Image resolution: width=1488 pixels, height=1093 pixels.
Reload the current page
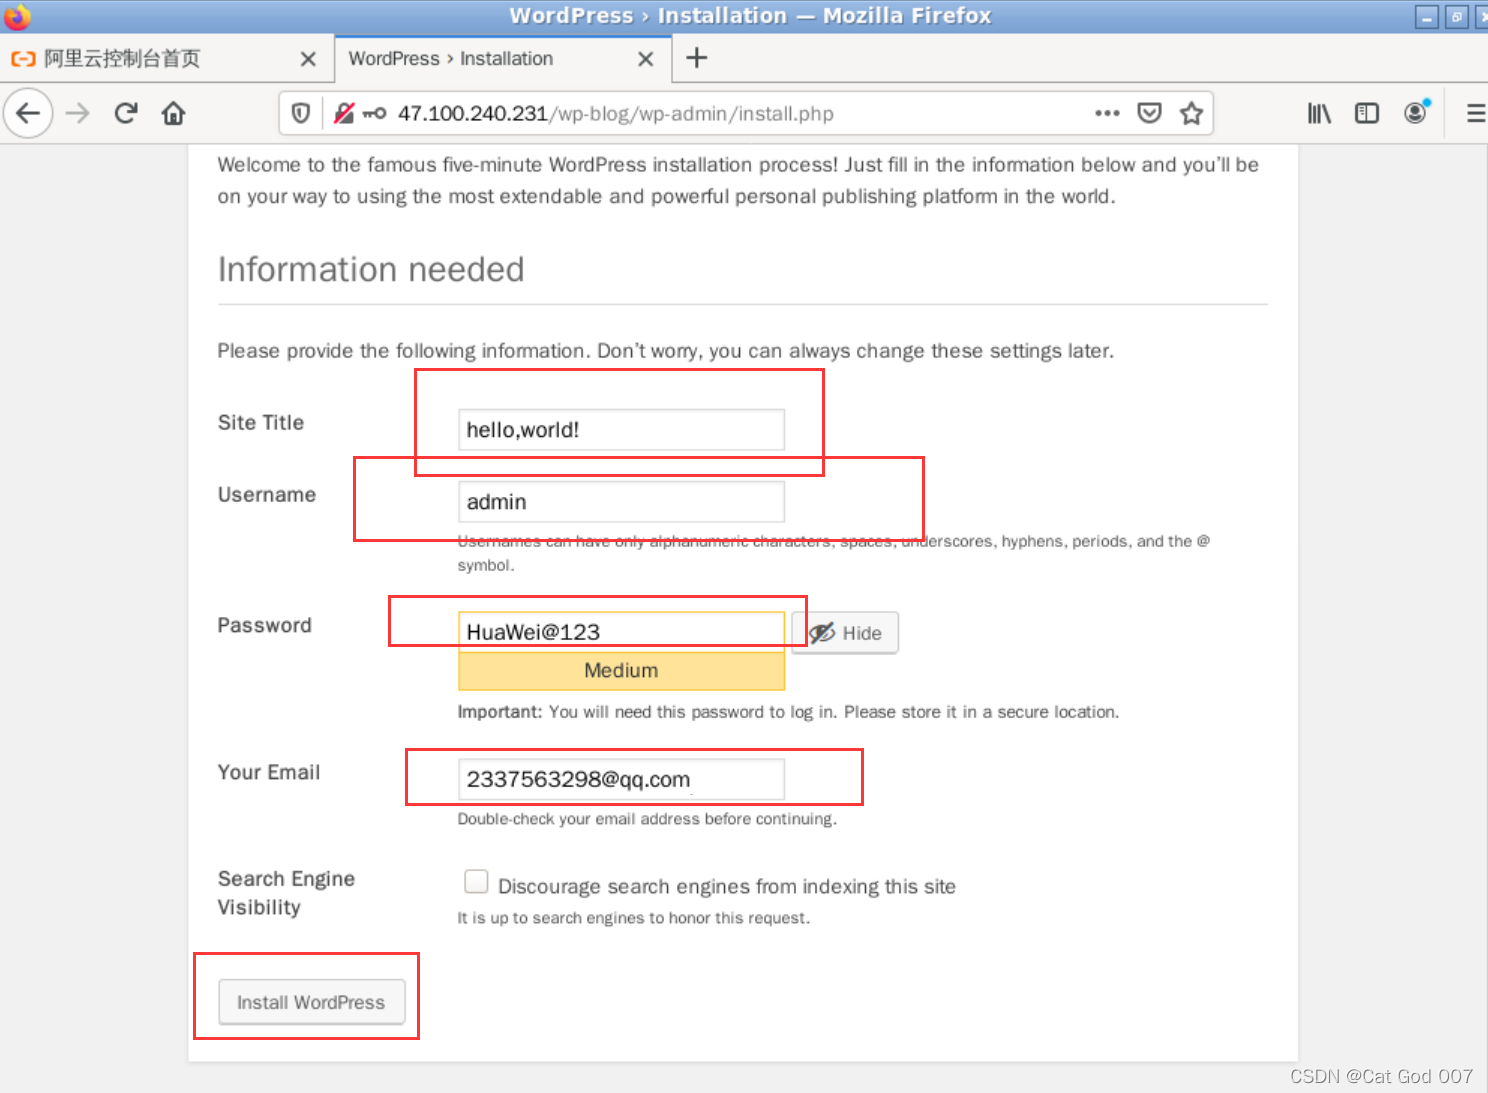click(x=125, y=113)
